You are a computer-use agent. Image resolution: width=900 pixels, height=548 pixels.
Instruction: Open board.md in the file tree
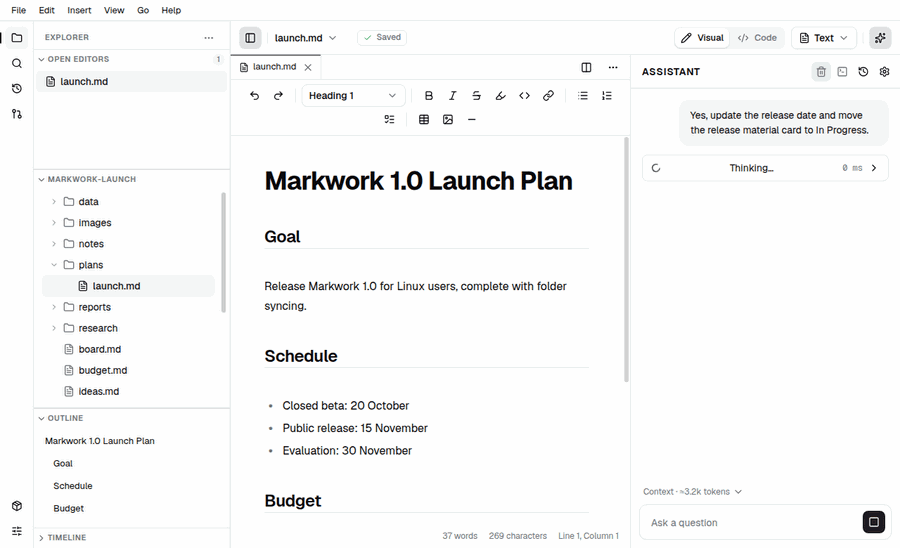point(99,349)
